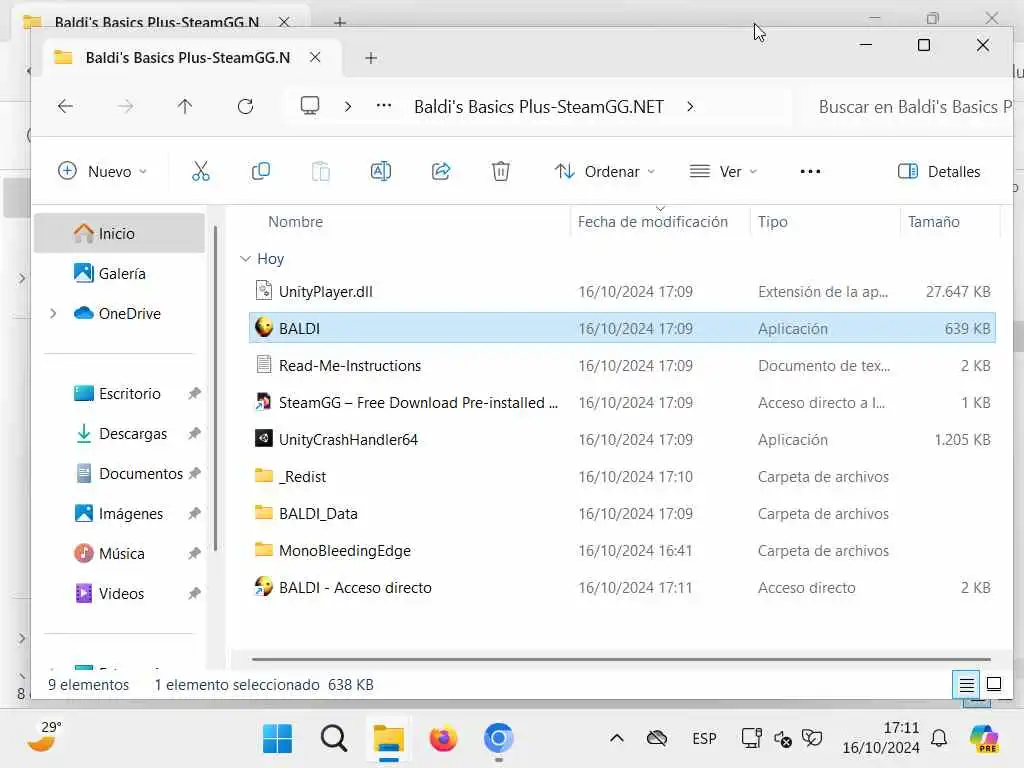
Task: Select the MonoBleedingEdge folder
Action: pos(622,551)
